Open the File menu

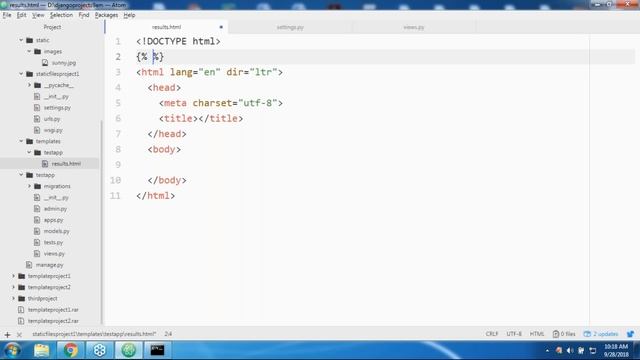(x=7, y=15)
